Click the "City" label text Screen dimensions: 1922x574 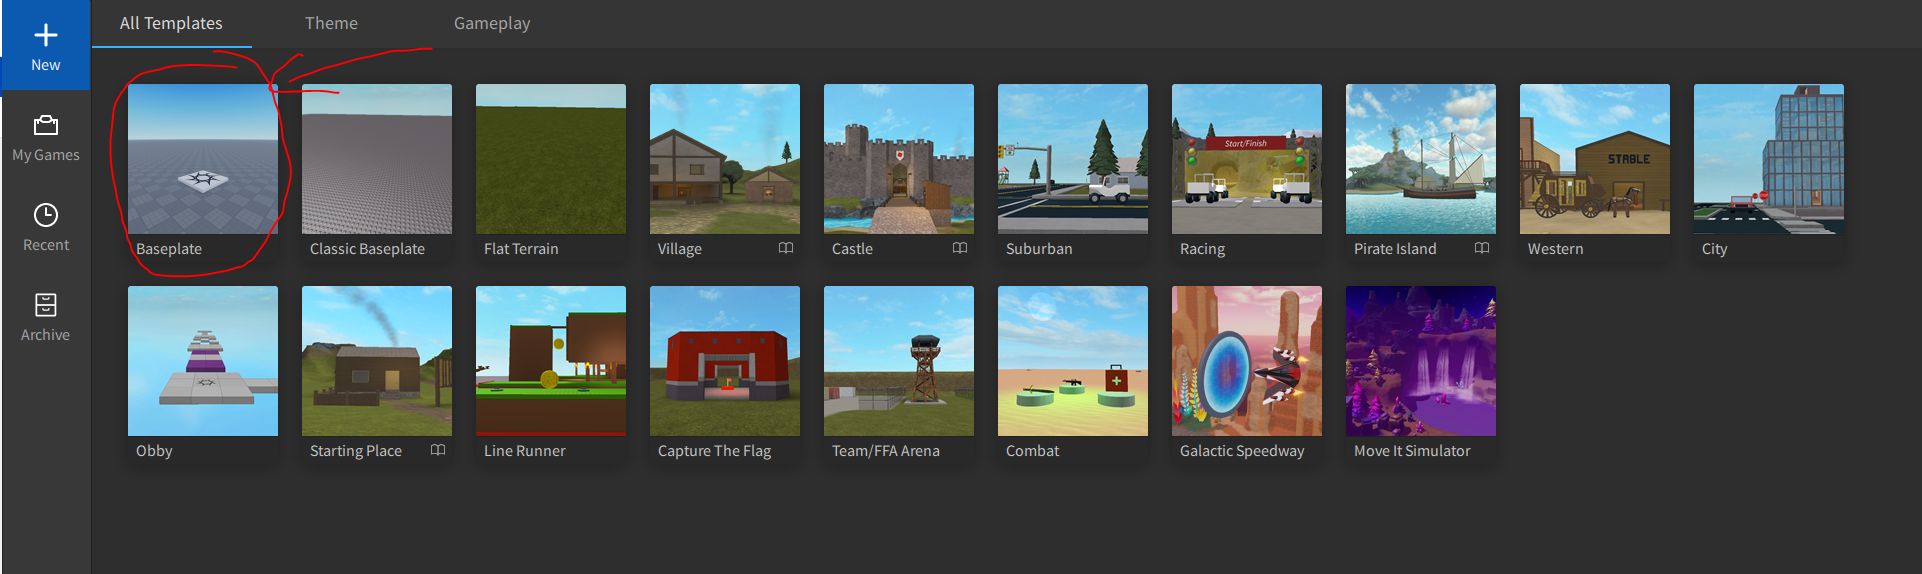(1714, 249)
